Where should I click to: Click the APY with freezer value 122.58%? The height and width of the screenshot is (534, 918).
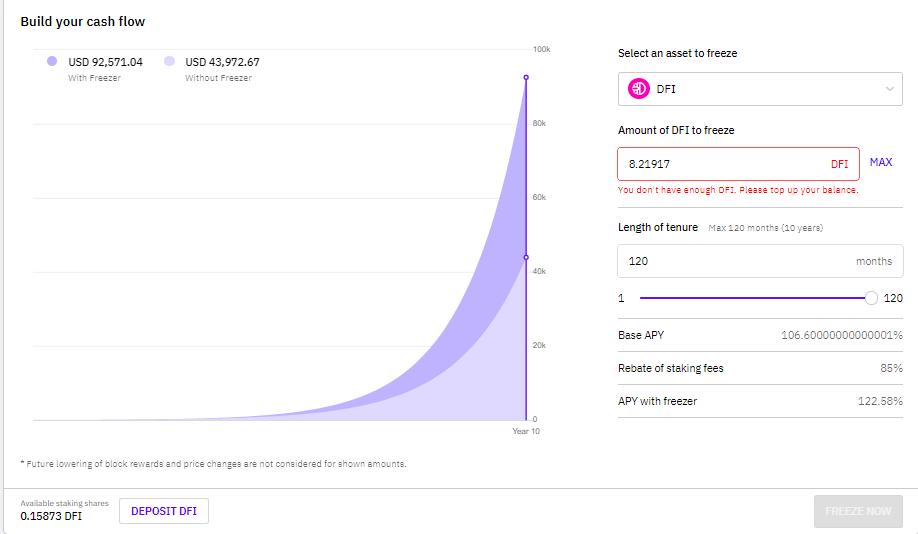[880, 401]
